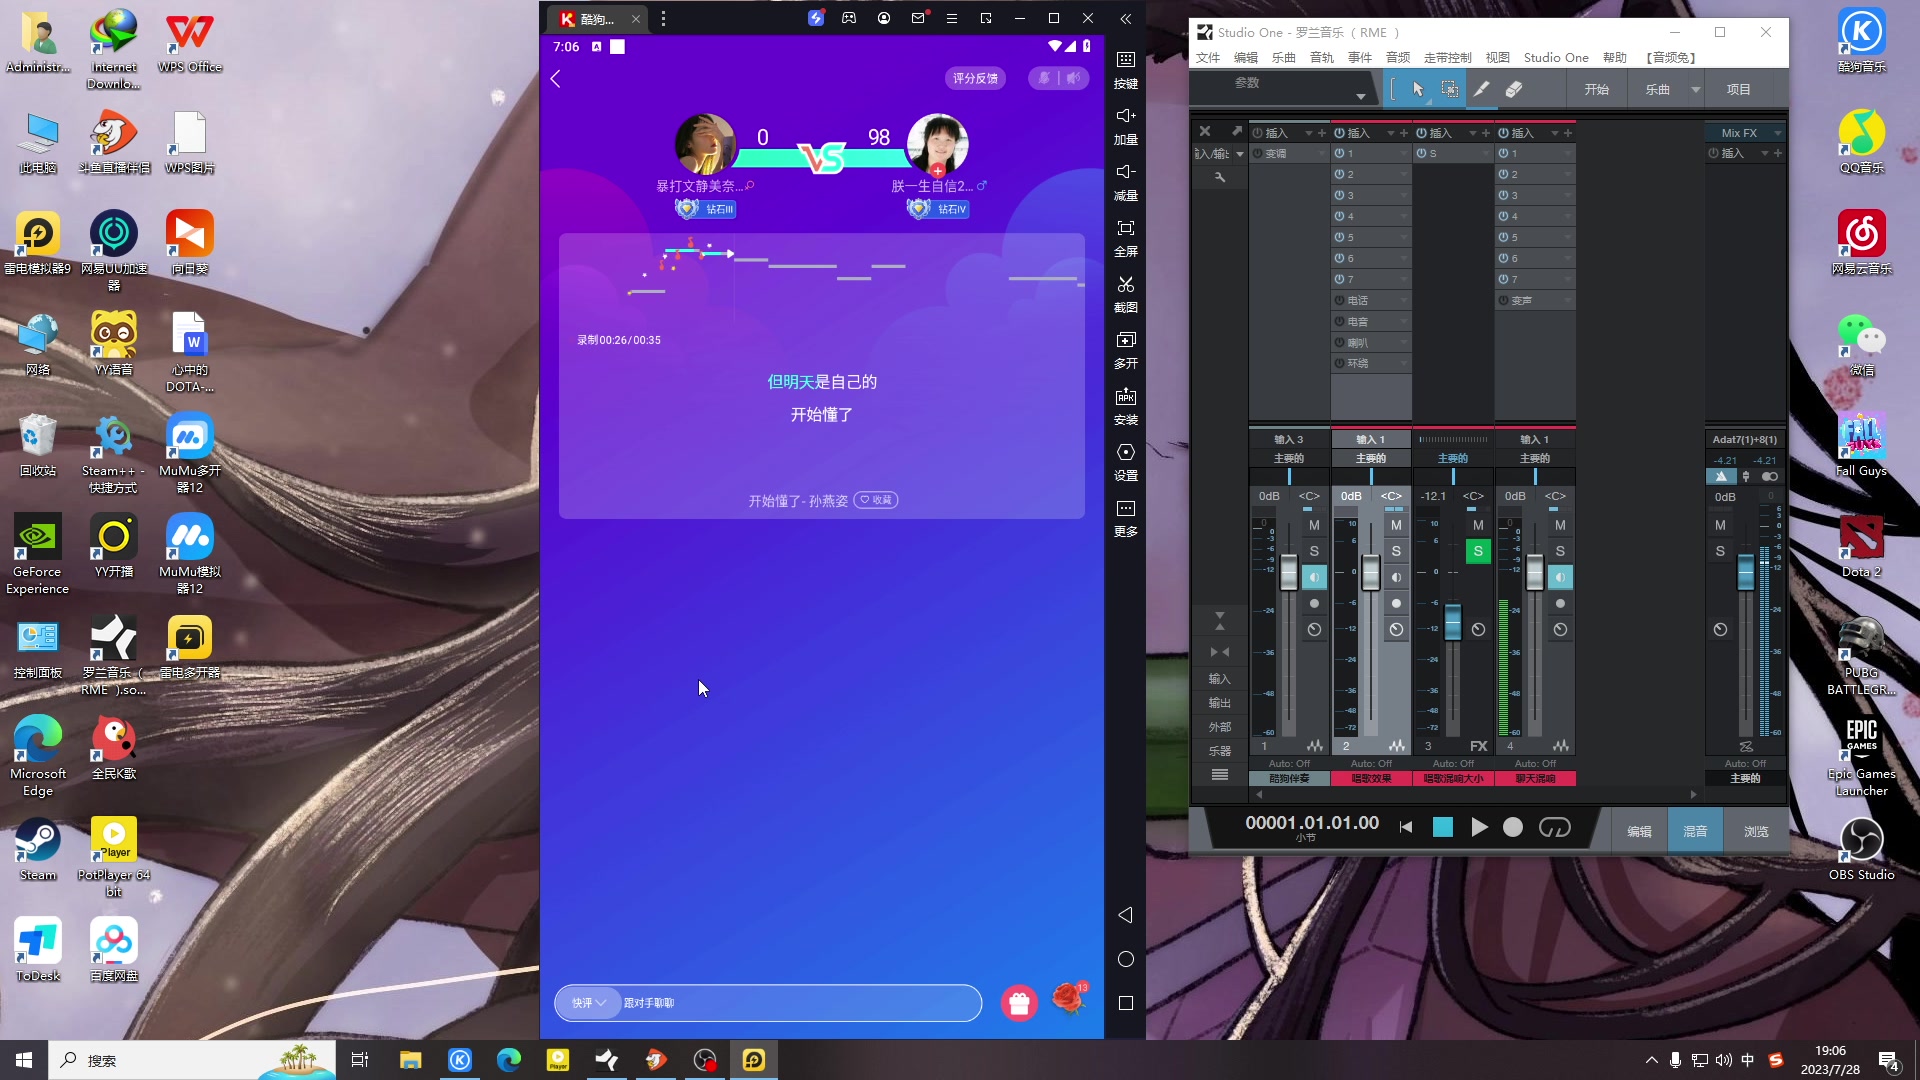1920x1080 pixels.
Task: Switch to the 编辑 tab near transport
Action: [x=1639, y=831]
